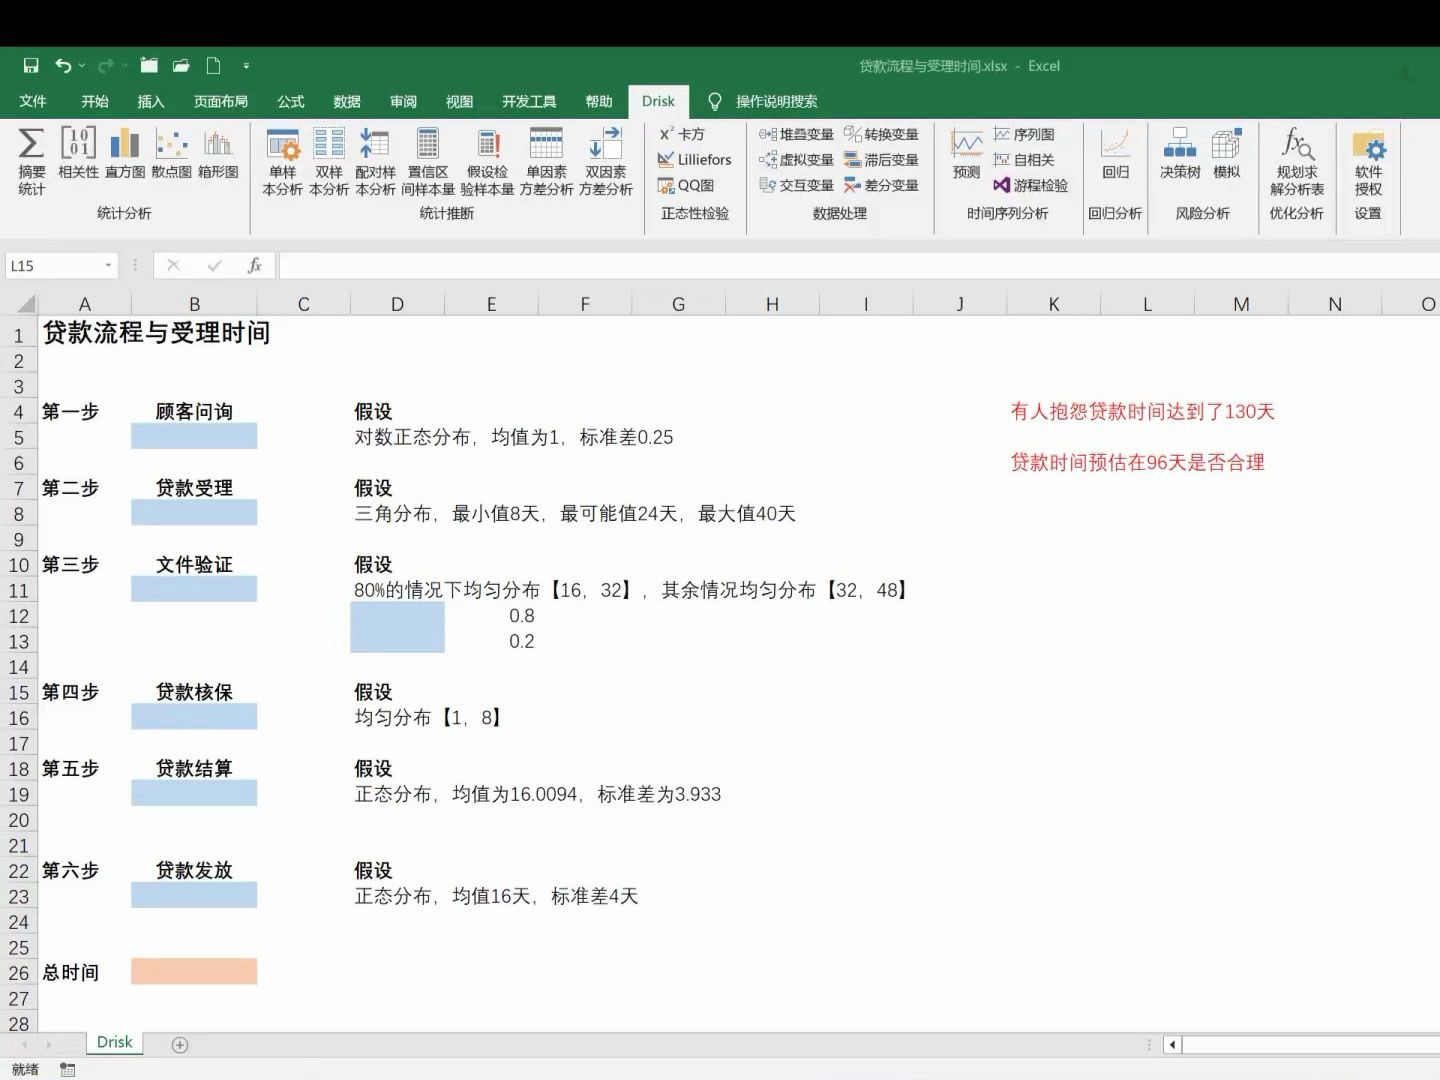Open 假设检验样本量 sample size tool

click(487, 161)
